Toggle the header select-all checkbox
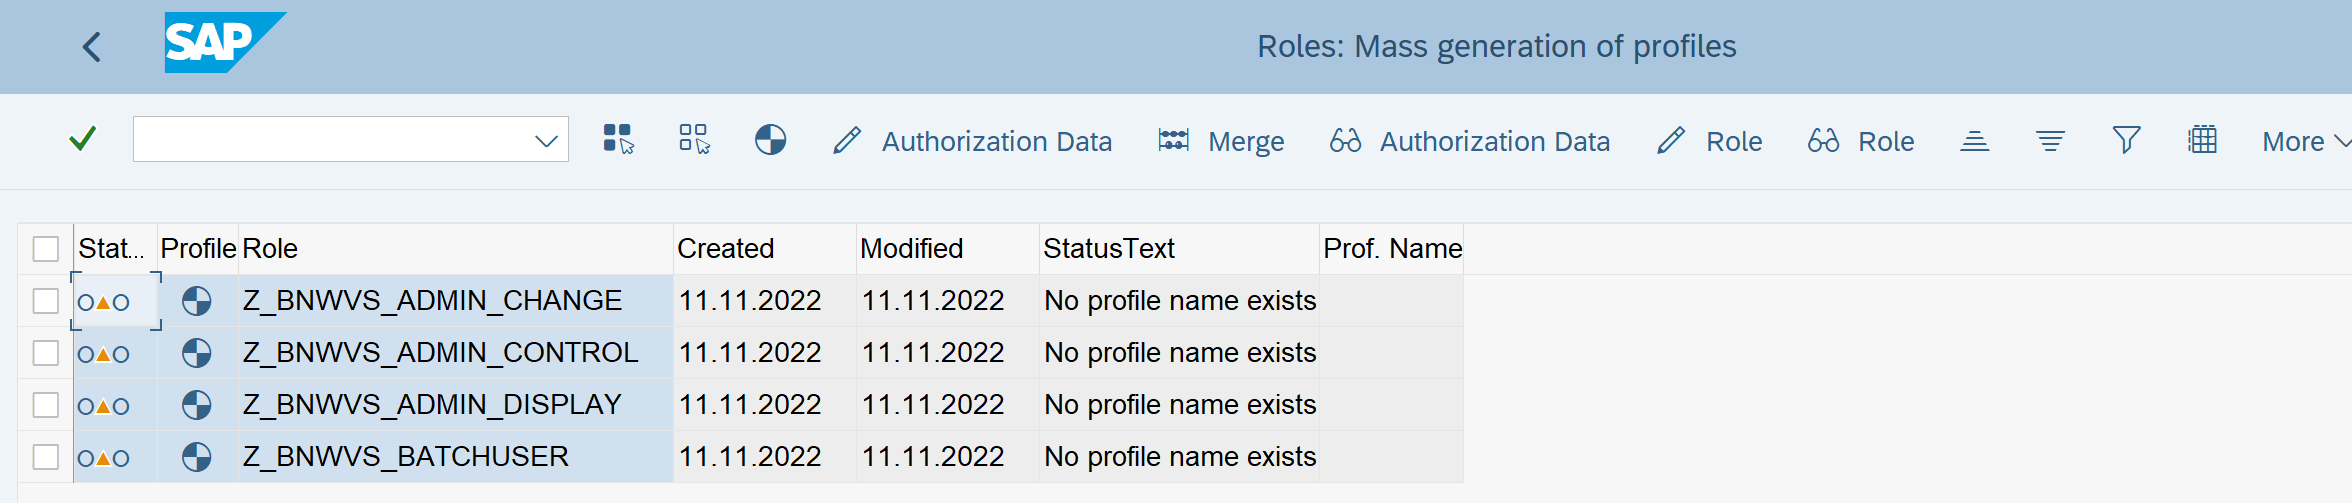The image size is (2352, 503). point(46,249)
